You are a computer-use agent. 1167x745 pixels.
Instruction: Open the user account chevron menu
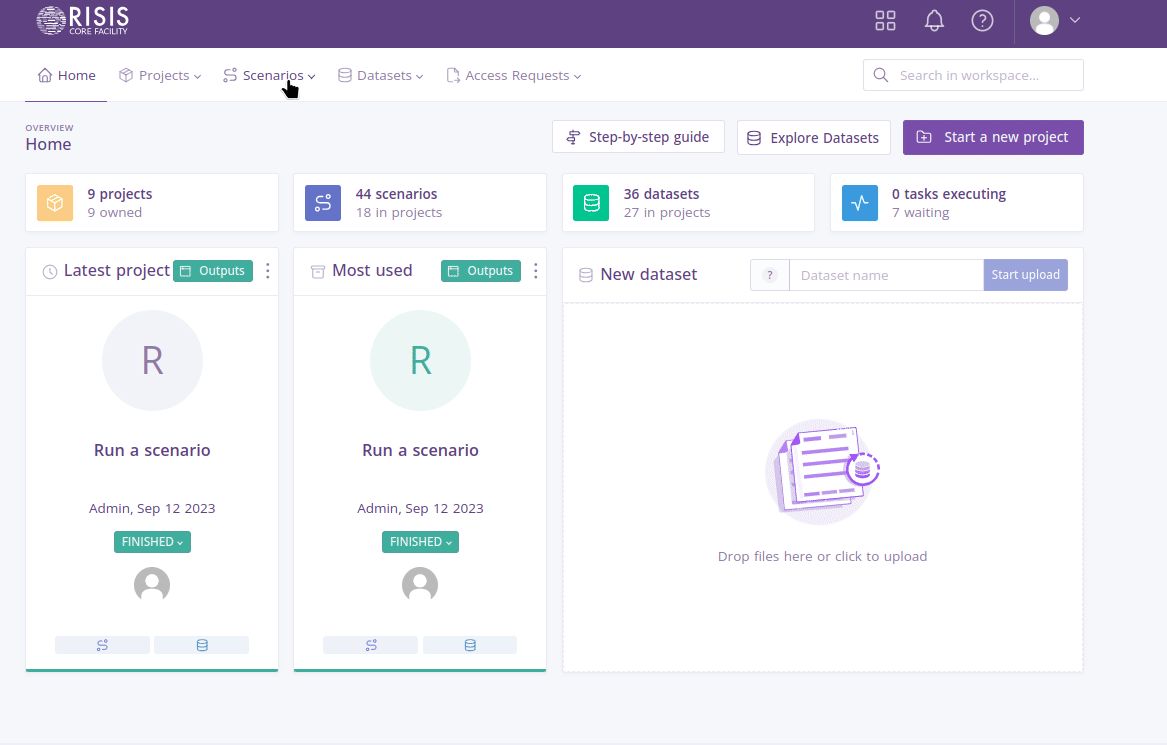pos(1075,20)
